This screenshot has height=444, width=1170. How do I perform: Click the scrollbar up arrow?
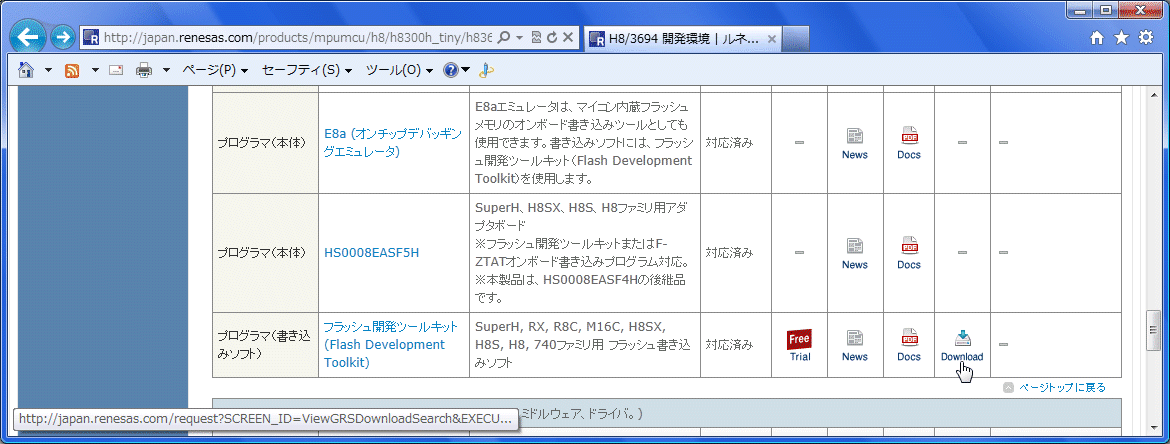click(x=1154, y=94)
